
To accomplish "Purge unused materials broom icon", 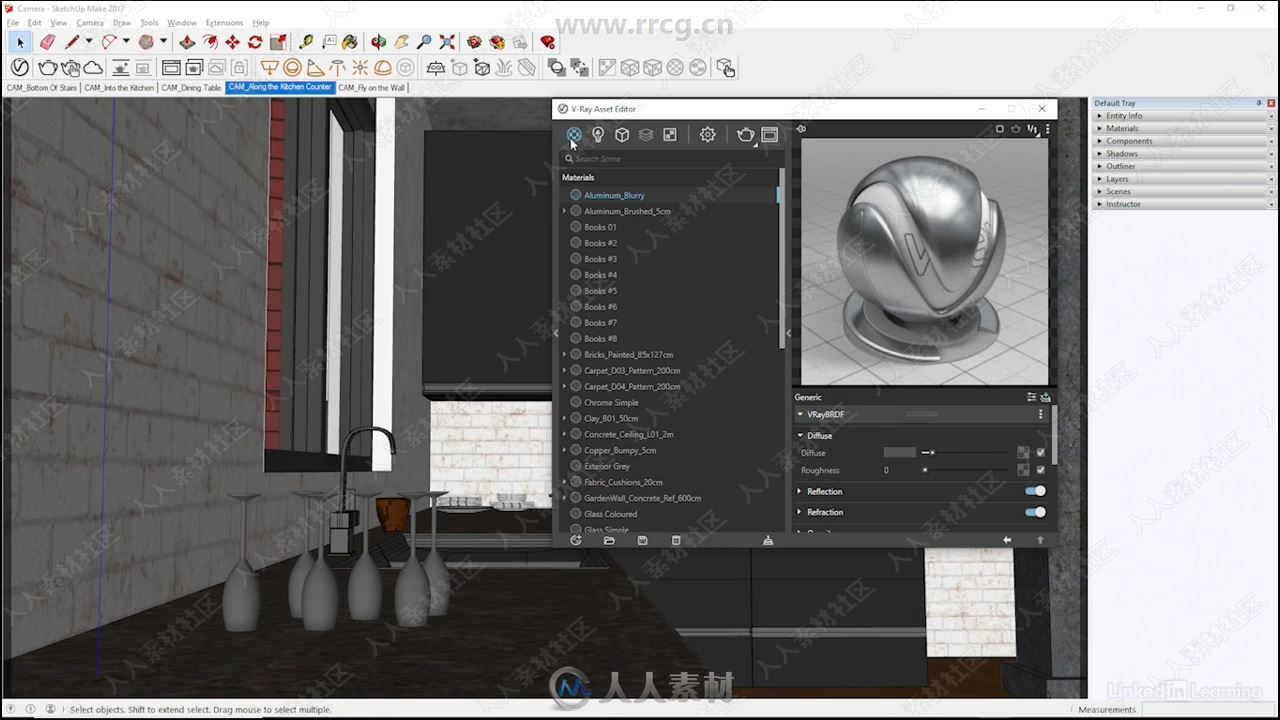I will [768, 540].
